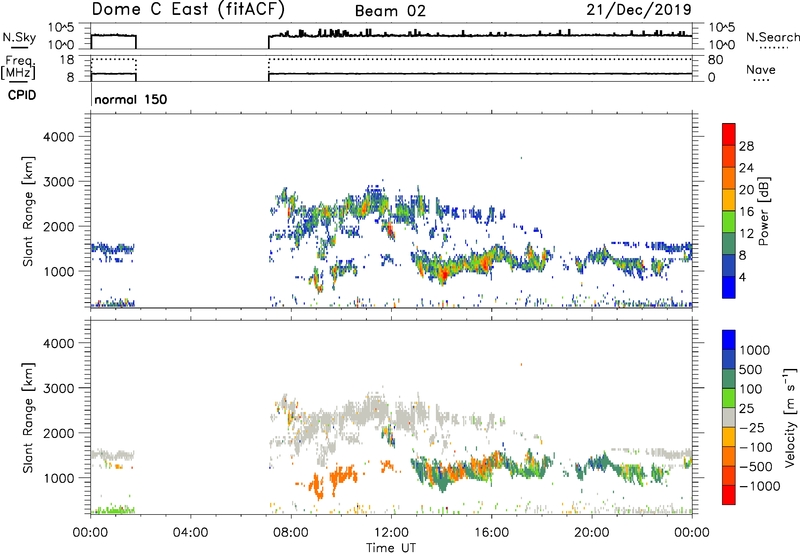This screenshot has width=800, height=554.
Task: Click the "500" label on the Velocity colorbar
Action: (751, 369)
